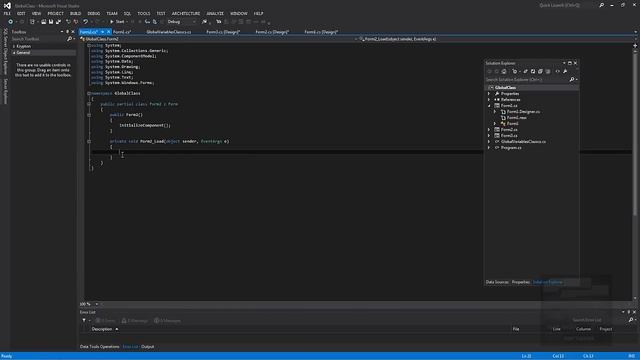
Task: Expand the References node in Solution Explorer
Action: click(x=489, y=100)
